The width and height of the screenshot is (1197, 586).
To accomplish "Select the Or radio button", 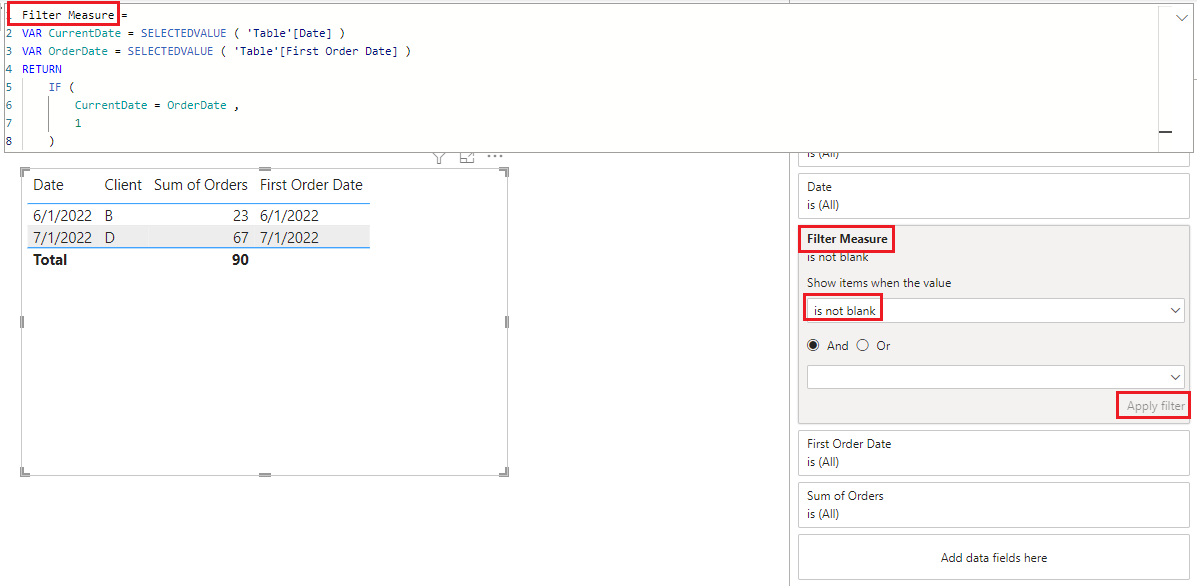I will (x=863, y=346).
